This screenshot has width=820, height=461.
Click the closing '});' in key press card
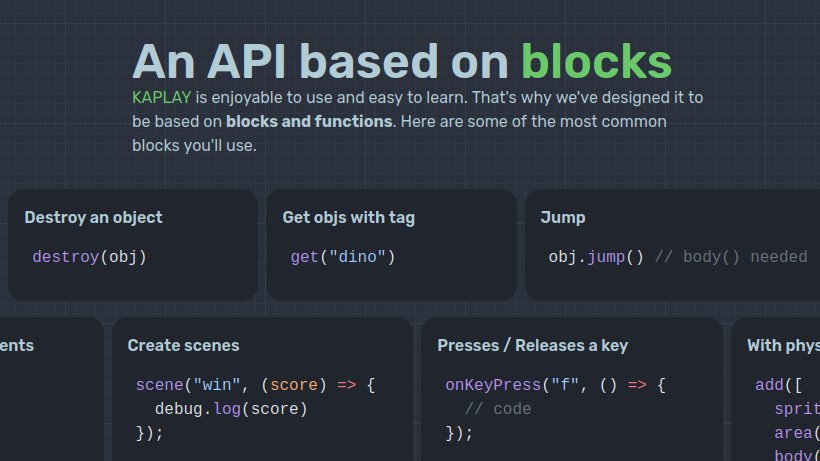pyautogui.click(x=459, y=433)
